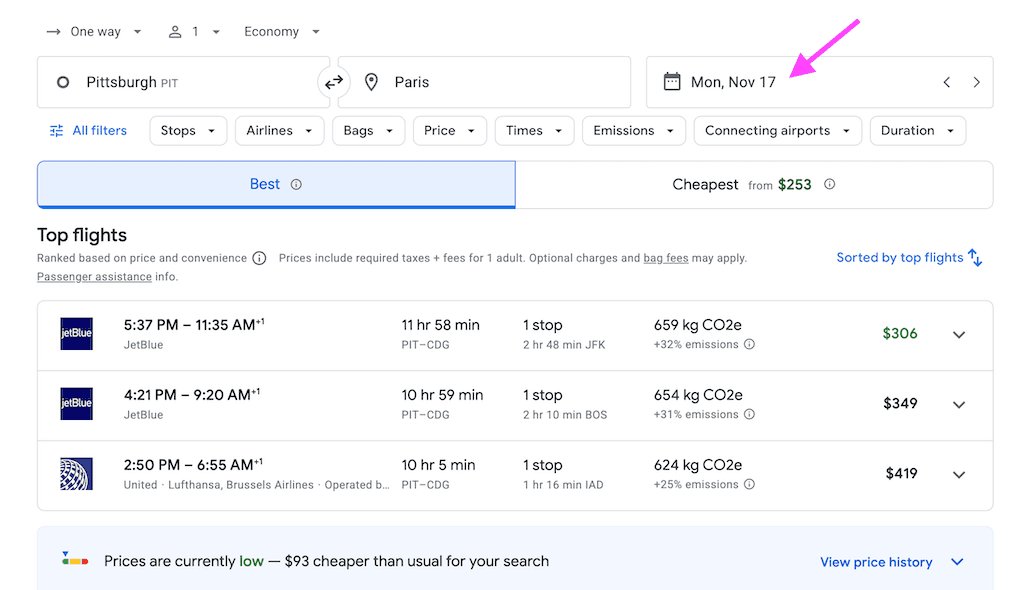Change sorting via Sorted by top flights
The width and height of the screenshot is (1024, 590).
909,258
